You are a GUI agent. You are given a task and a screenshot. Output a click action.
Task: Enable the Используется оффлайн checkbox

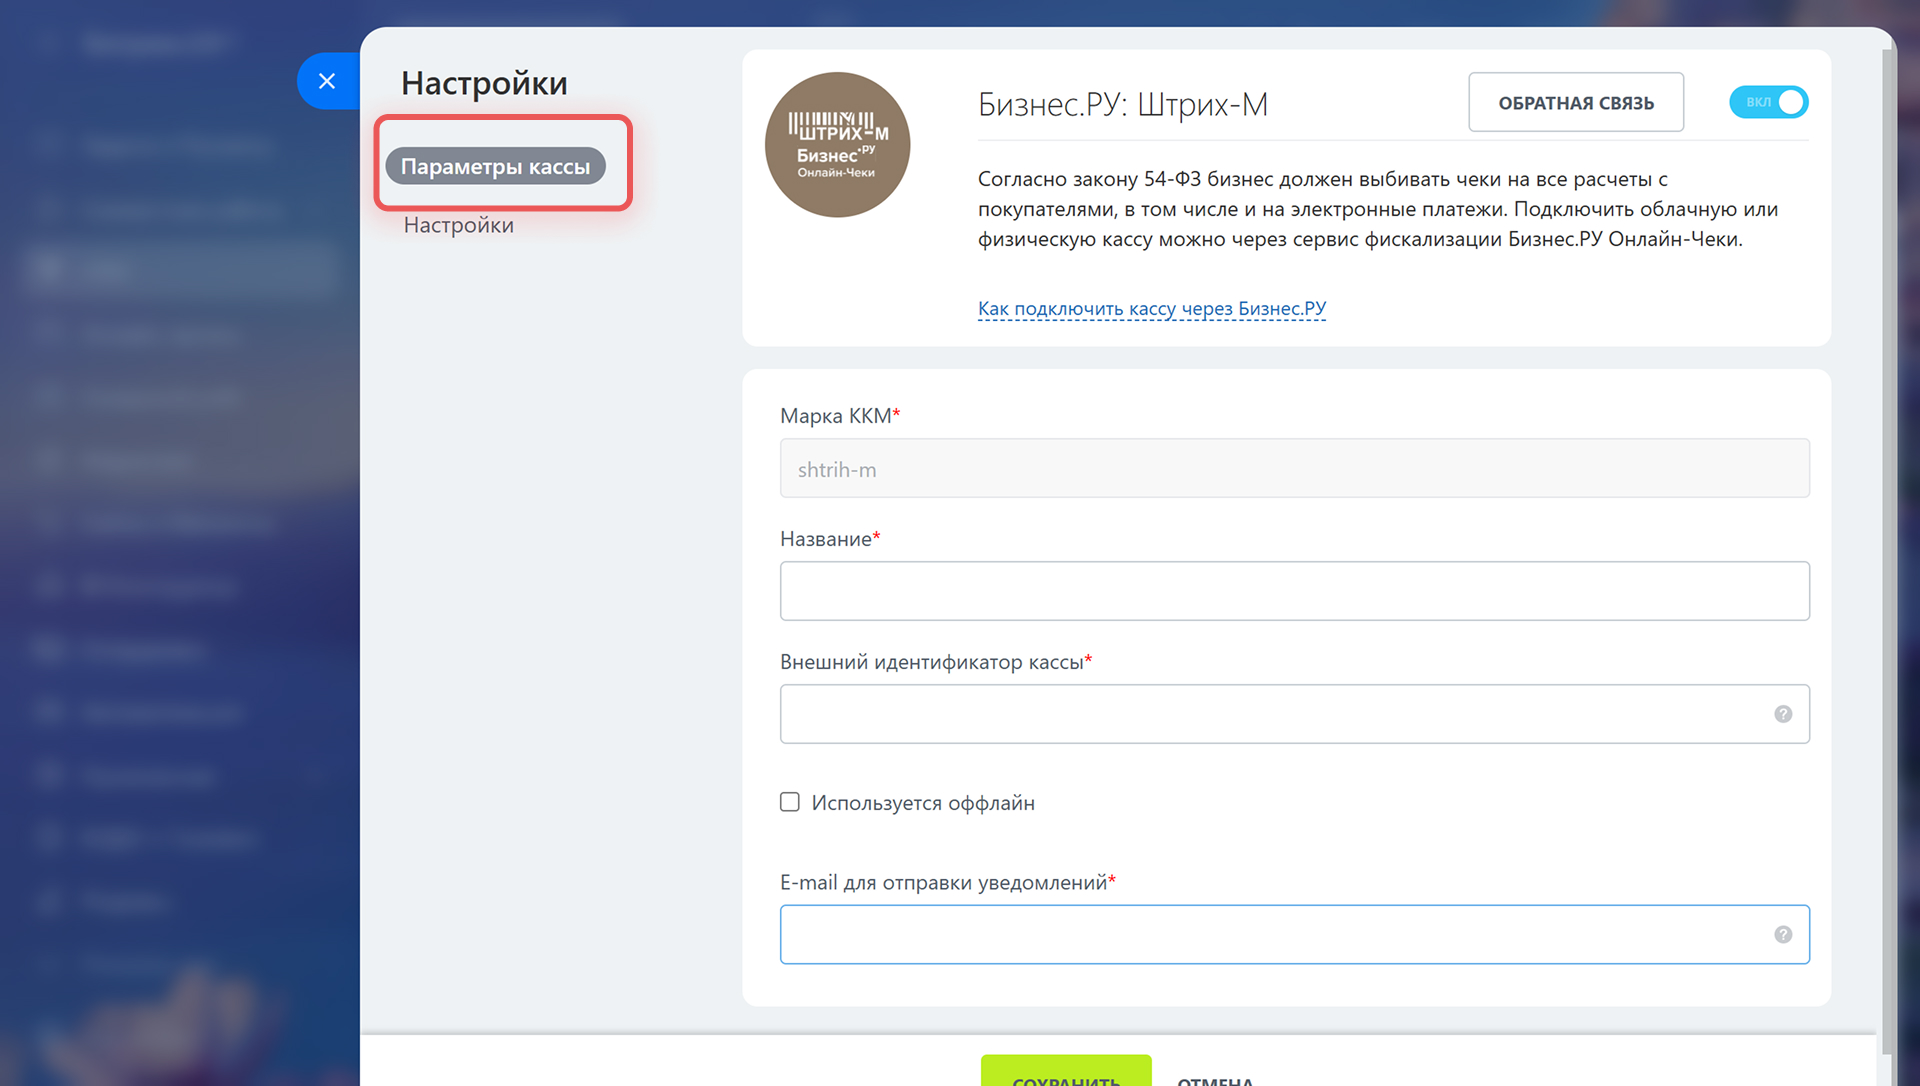click(790, 802)
